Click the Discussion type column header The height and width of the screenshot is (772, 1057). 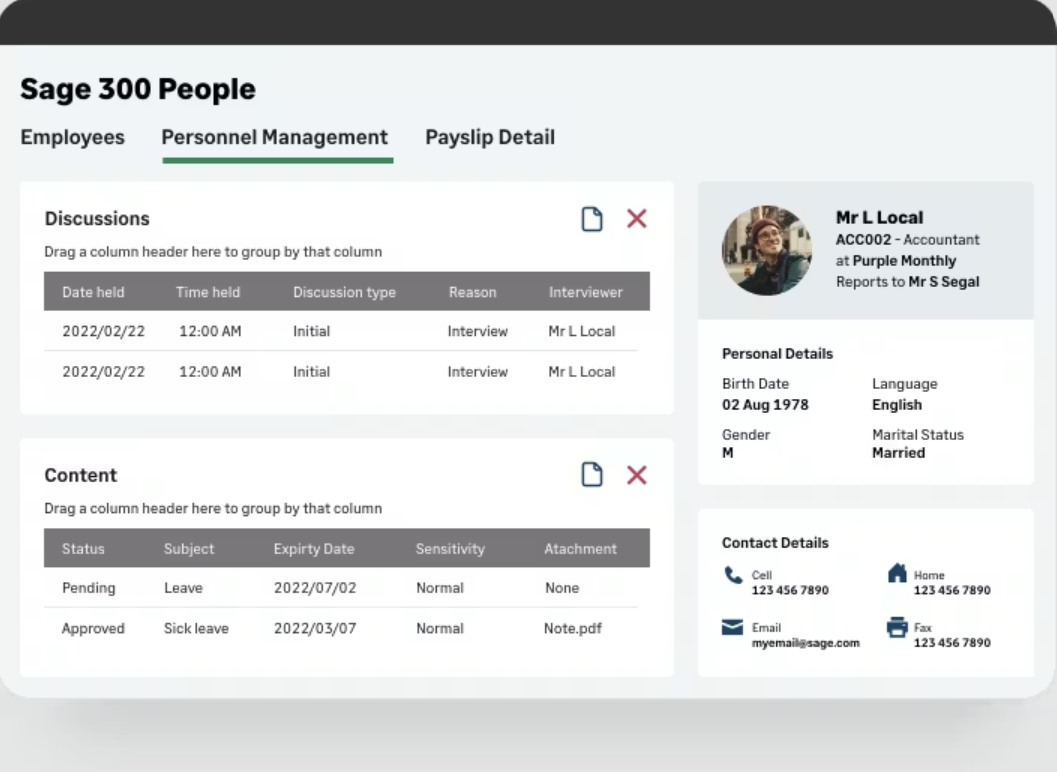tap(344, 293)
